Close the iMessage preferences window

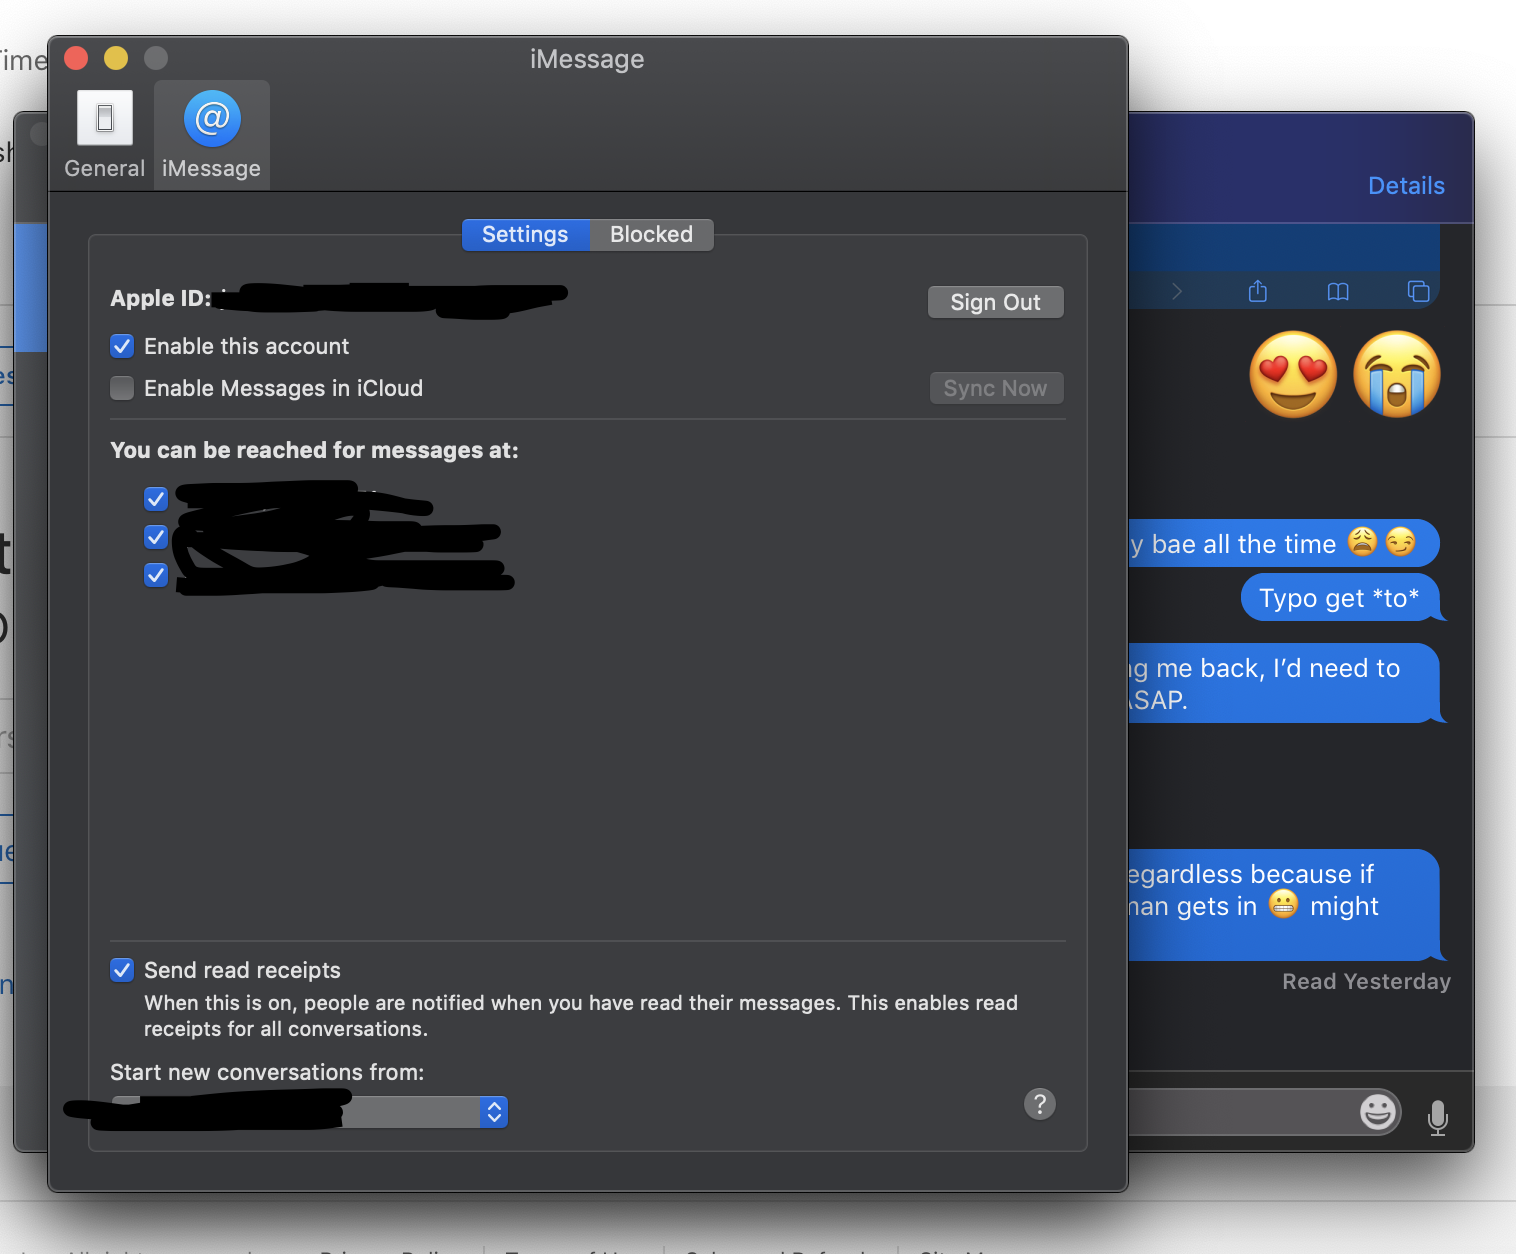tap(76, 58)
